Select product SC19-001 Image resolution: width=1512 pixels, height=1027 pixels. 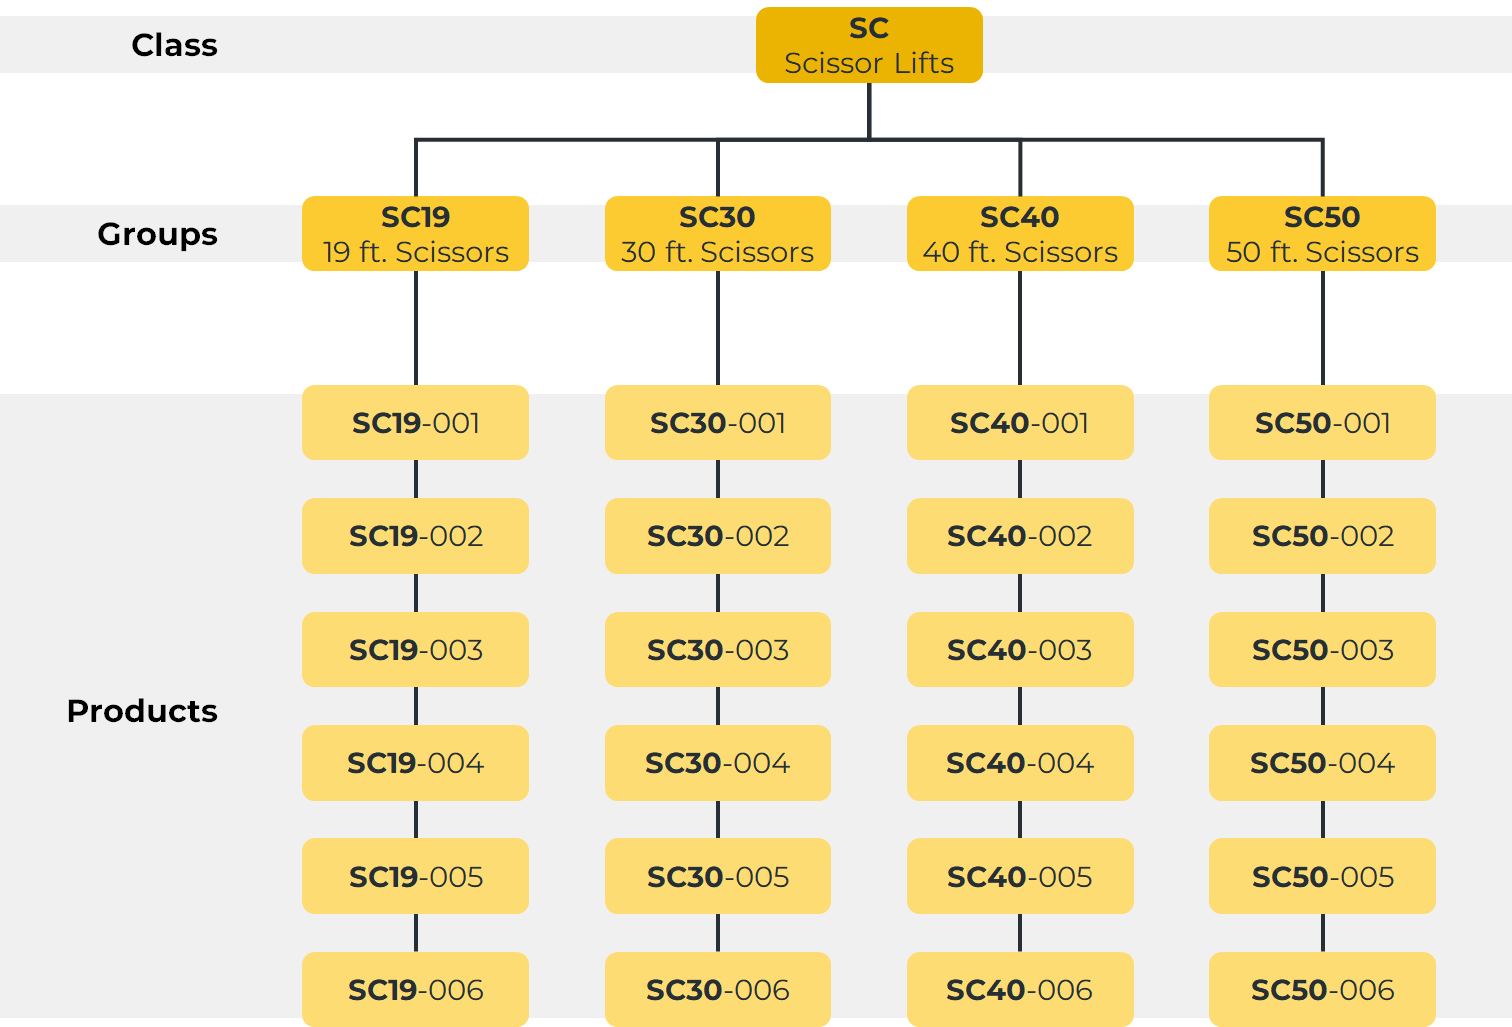coord(415,423)
